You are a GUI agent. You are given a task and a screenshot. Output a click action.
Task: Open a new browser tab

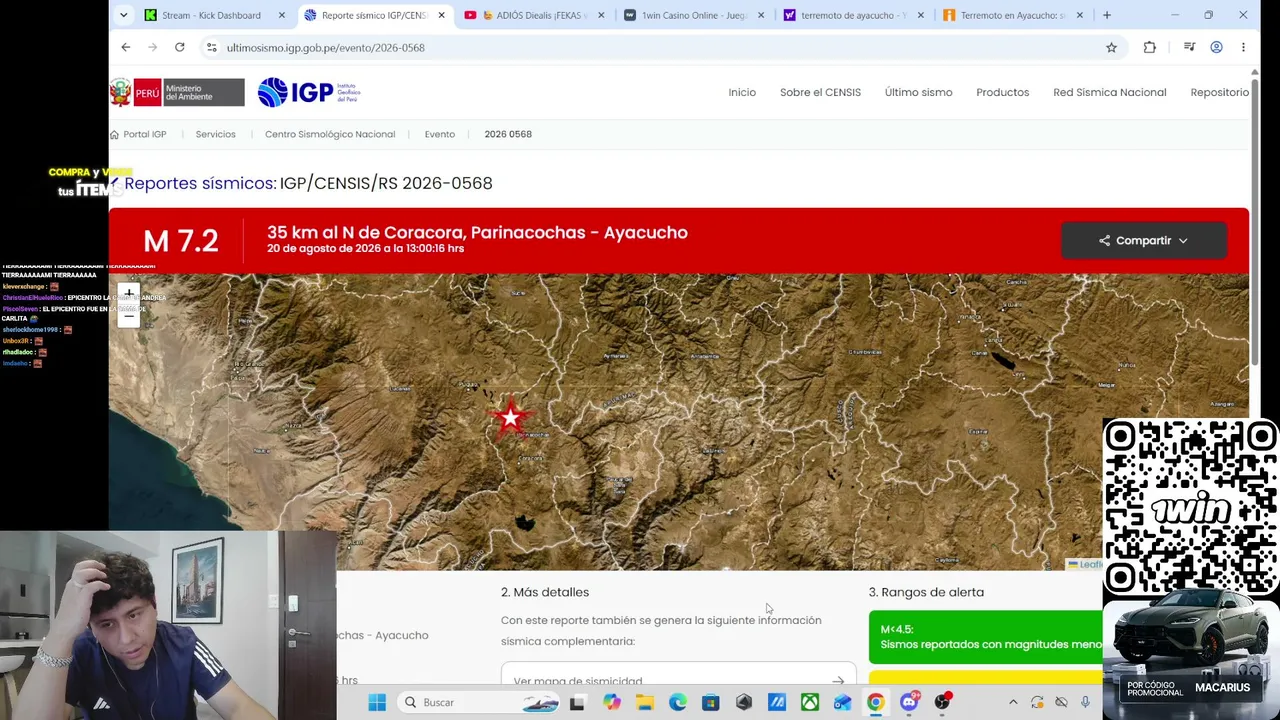pyautogui.click(x=1106, y=15)
